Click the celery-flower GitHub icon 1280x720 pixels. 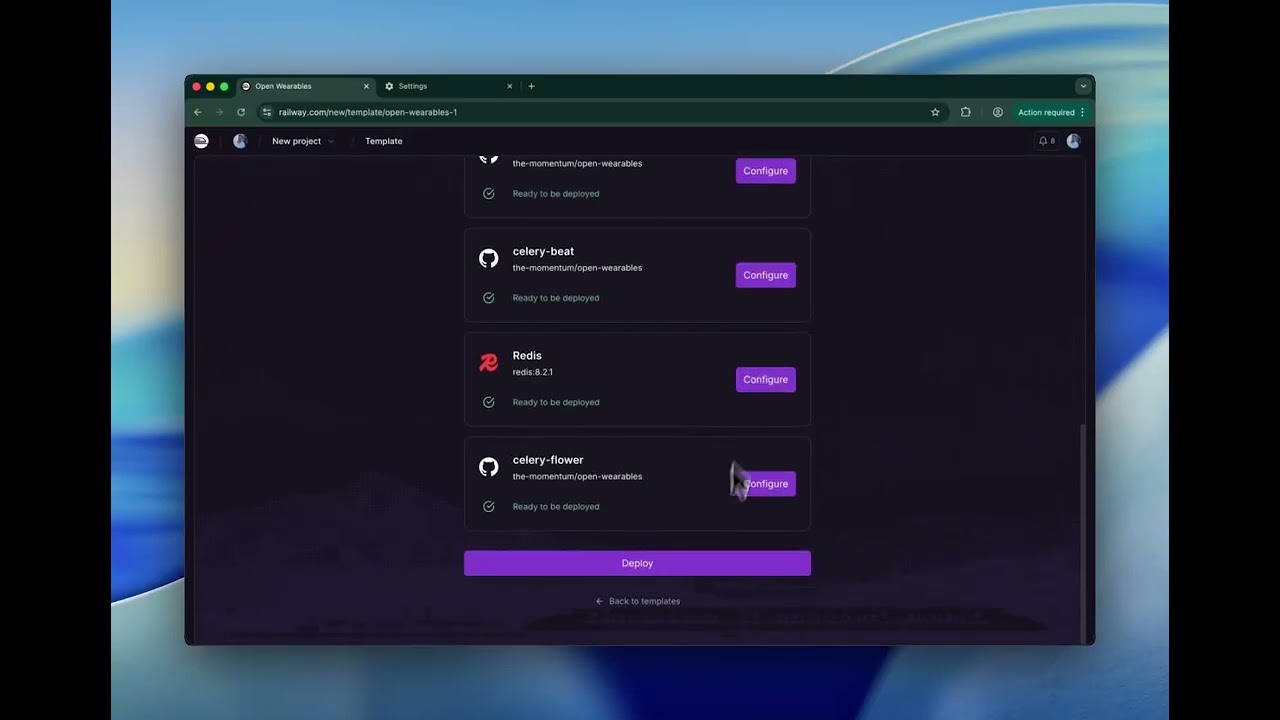(488, 467)
